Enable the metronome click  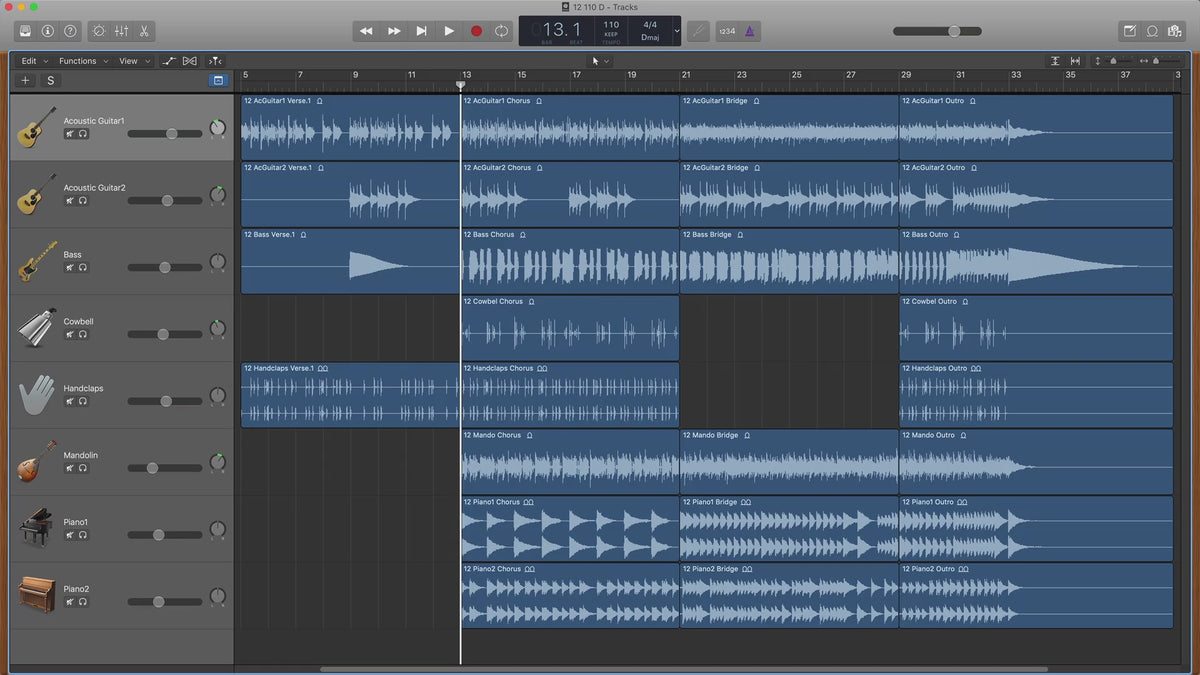click(x=750, y=31)
